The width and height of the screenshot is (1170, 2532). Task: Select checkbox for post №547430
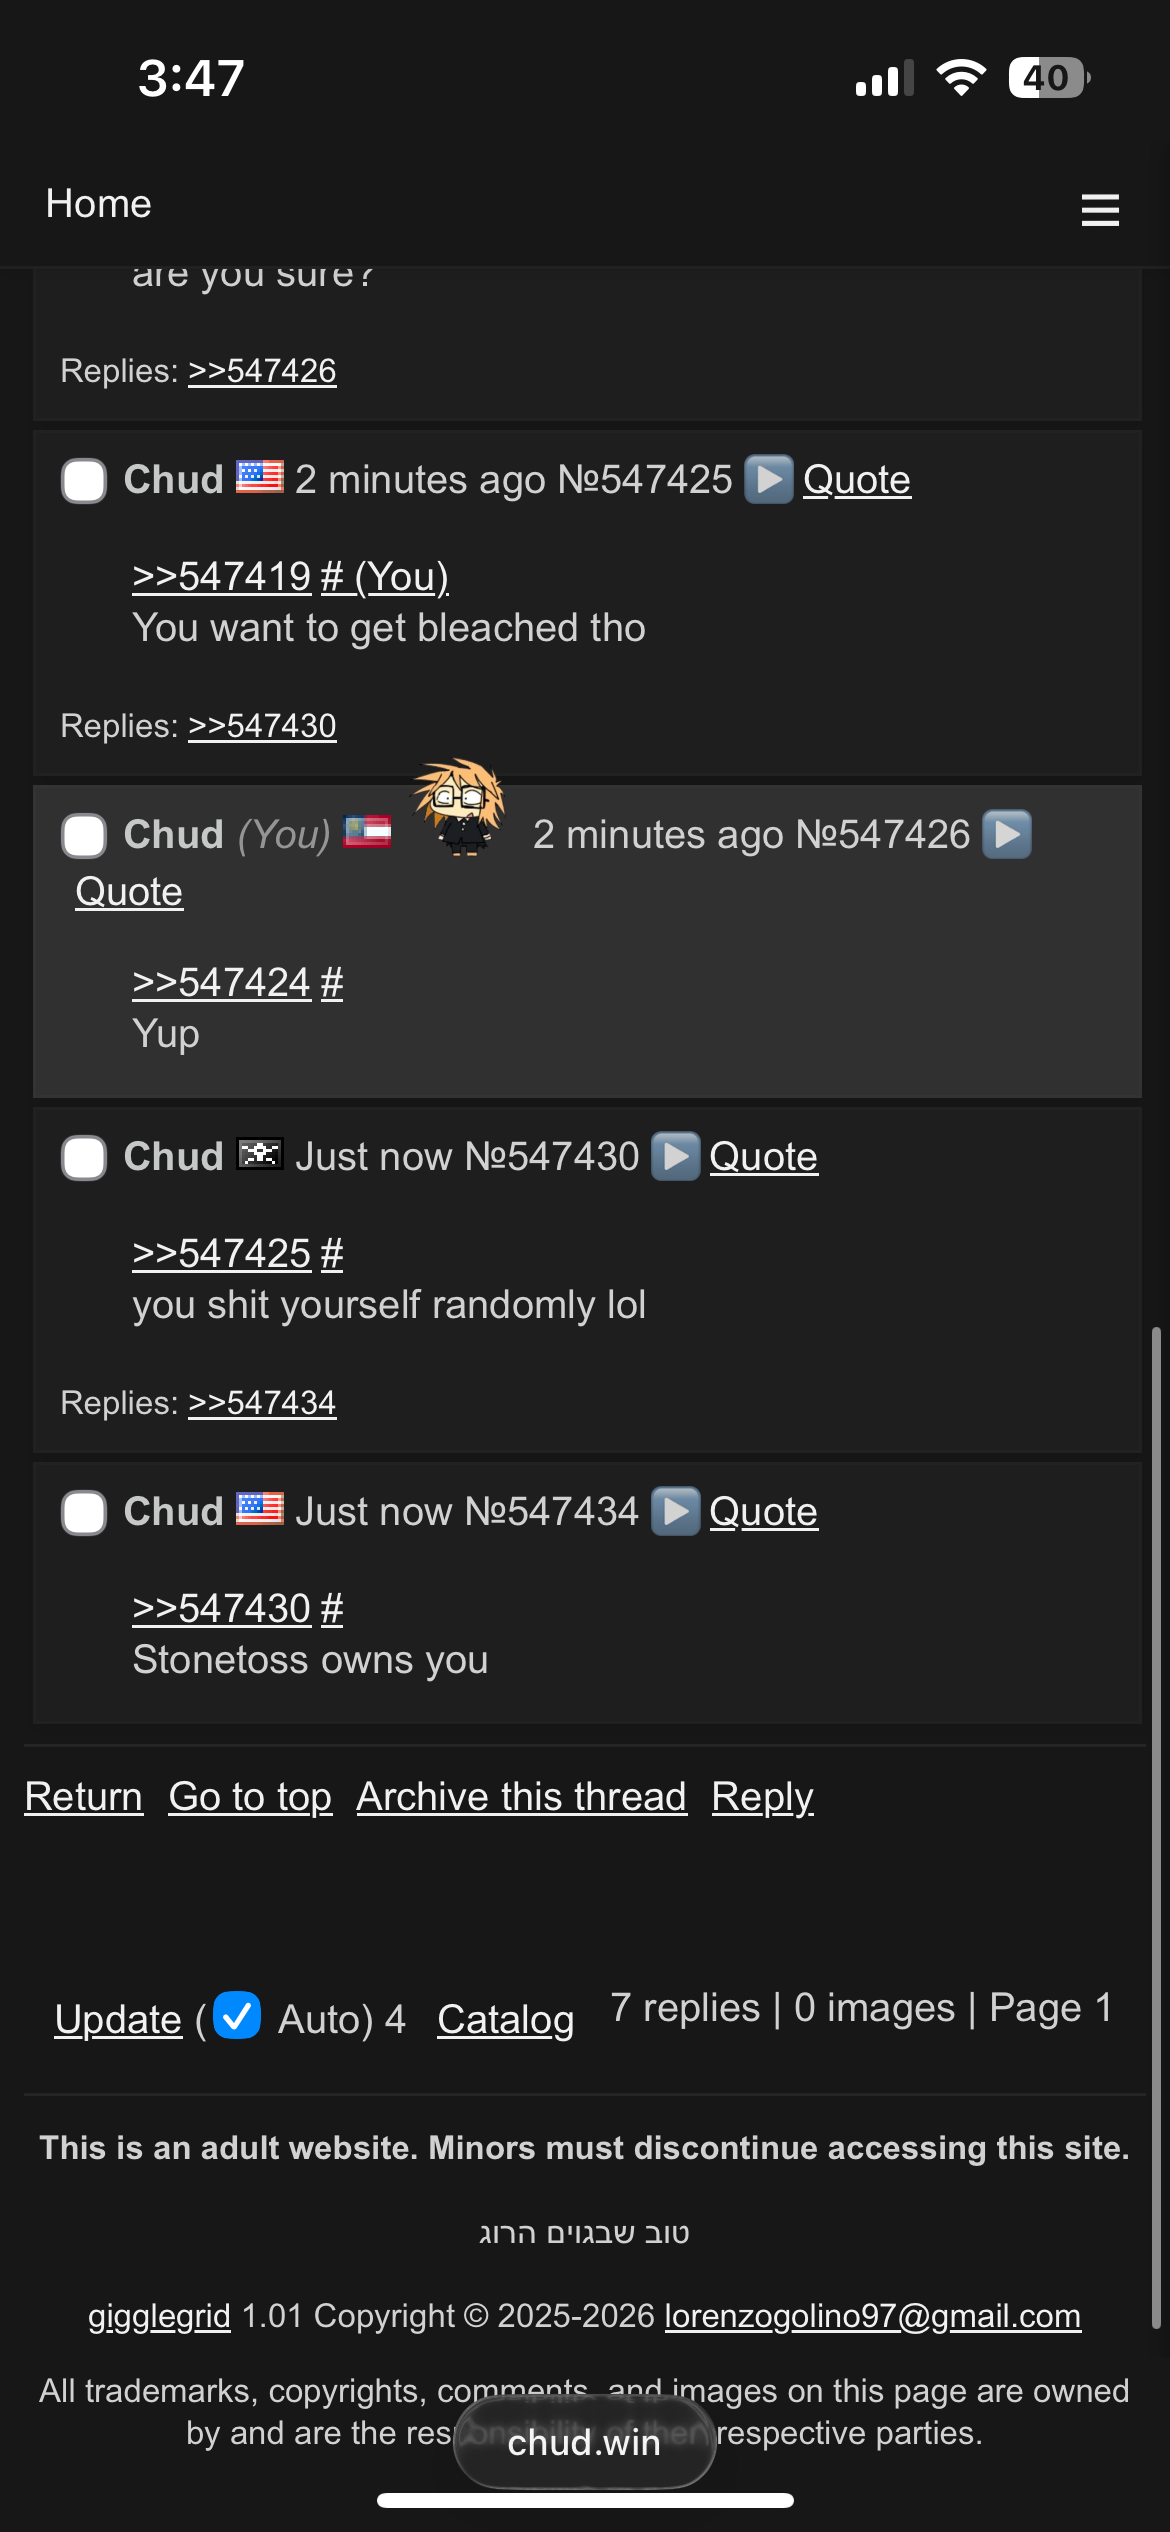[84, 1158]
